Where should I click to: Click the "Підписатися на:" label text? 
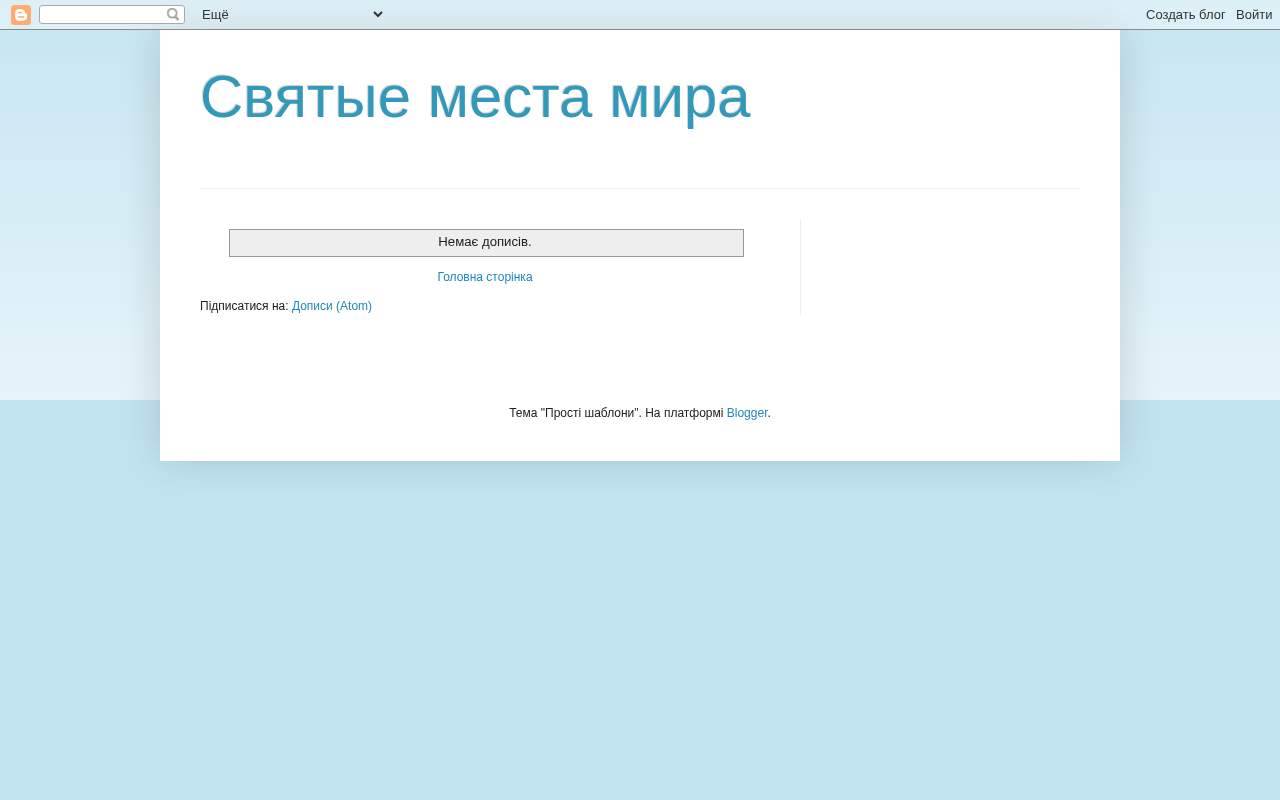point(244,306)
